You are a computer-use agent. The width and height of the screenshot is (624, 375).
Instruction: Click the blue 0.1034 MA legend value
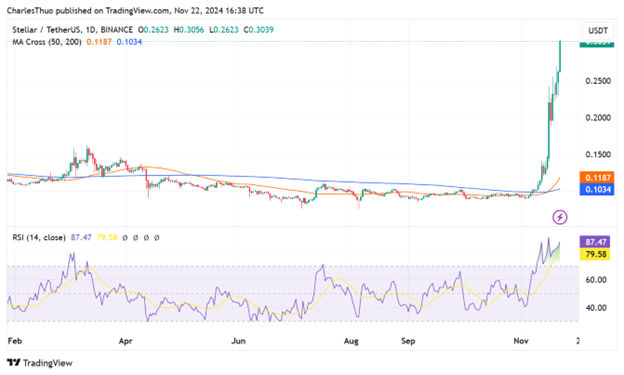pyautogui.click(x=129, y=41)
